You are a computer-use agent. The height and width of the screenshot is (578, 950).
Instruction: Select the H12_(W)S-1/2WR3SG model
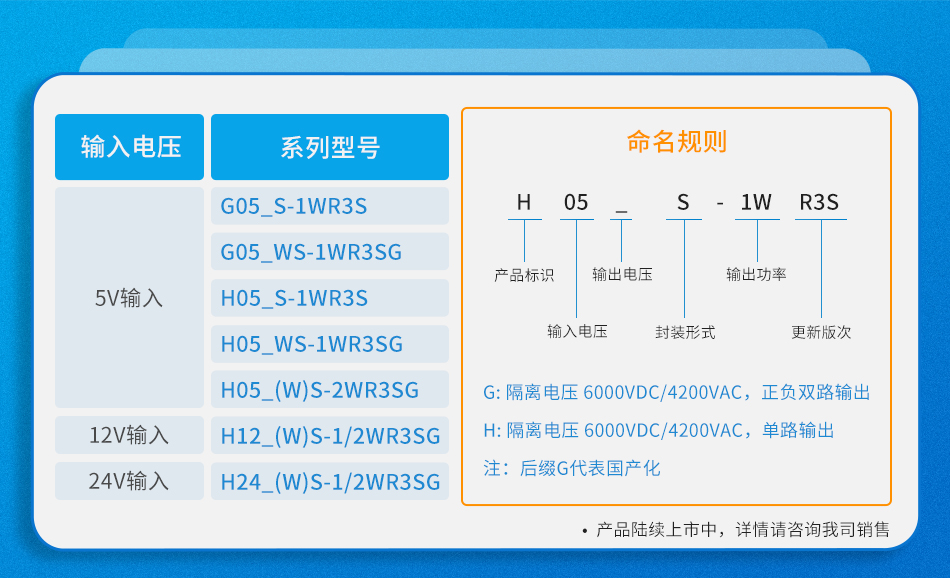pyautogui.click(x=329, y=436)
